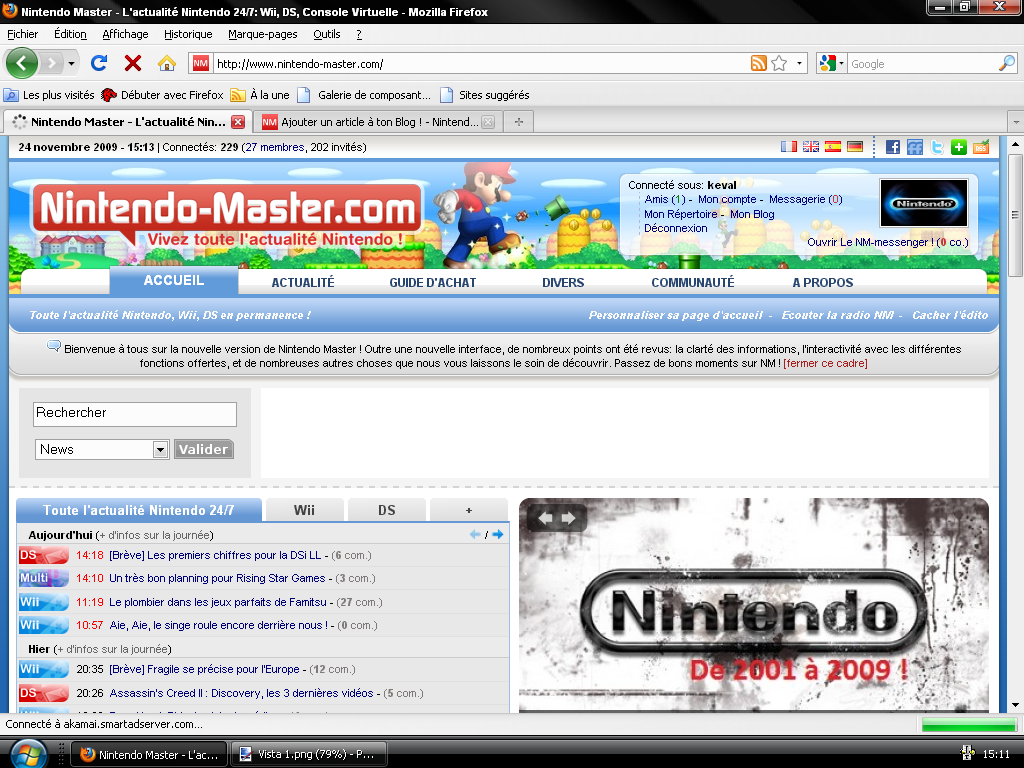The height and width of the screenshot is (768, 1024).
Task: Expand the back/forward history dropdown
Action: (x=71, y=63)
